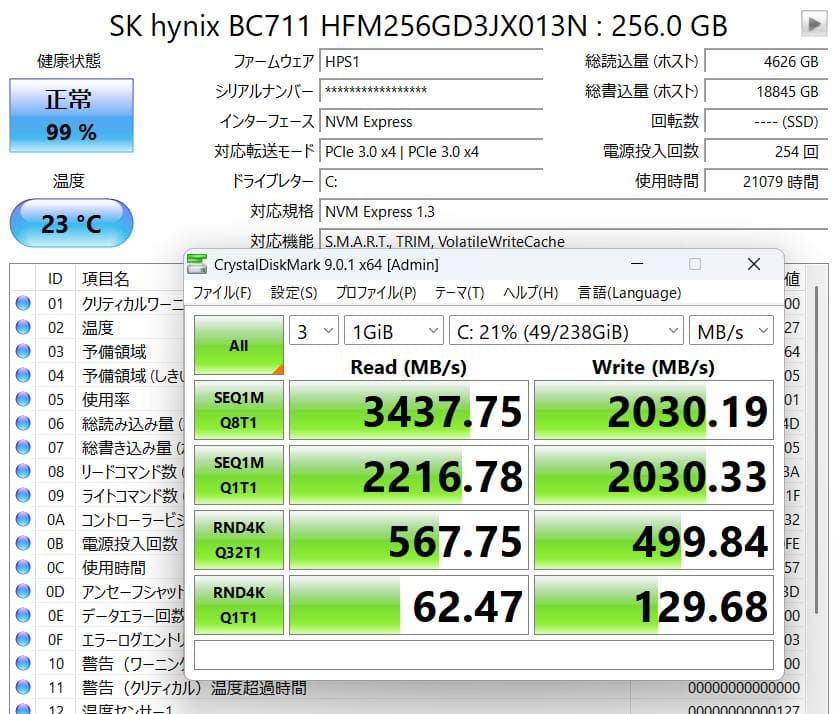Click the empty comment box in CrystalDiskMark
Image resolution: width=833 pixels, height=714 pixels.
(483, 654)
